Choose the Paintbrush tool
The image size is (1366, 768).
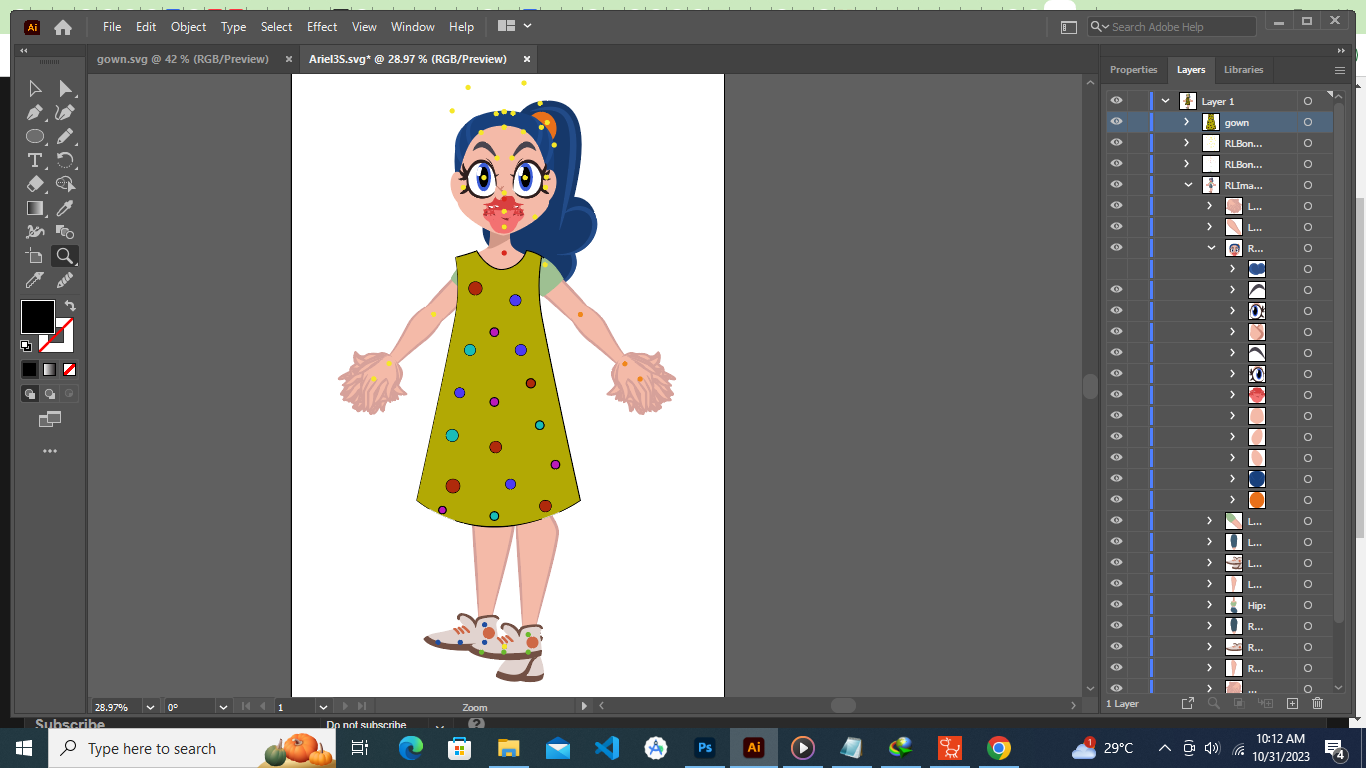(66, 136)
